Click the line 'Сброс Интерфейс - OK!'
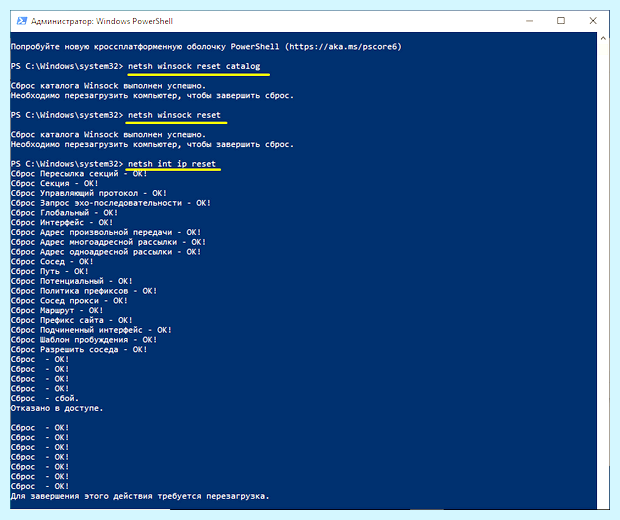The image size is (620, 520). [62, 223]
